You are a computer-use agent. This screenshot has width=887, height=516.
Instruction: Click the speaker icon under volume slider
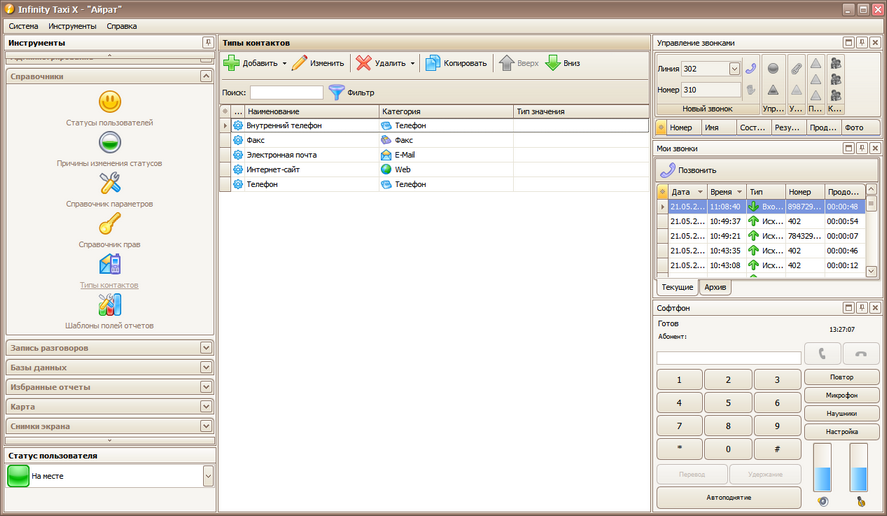(x=823, y=501)
